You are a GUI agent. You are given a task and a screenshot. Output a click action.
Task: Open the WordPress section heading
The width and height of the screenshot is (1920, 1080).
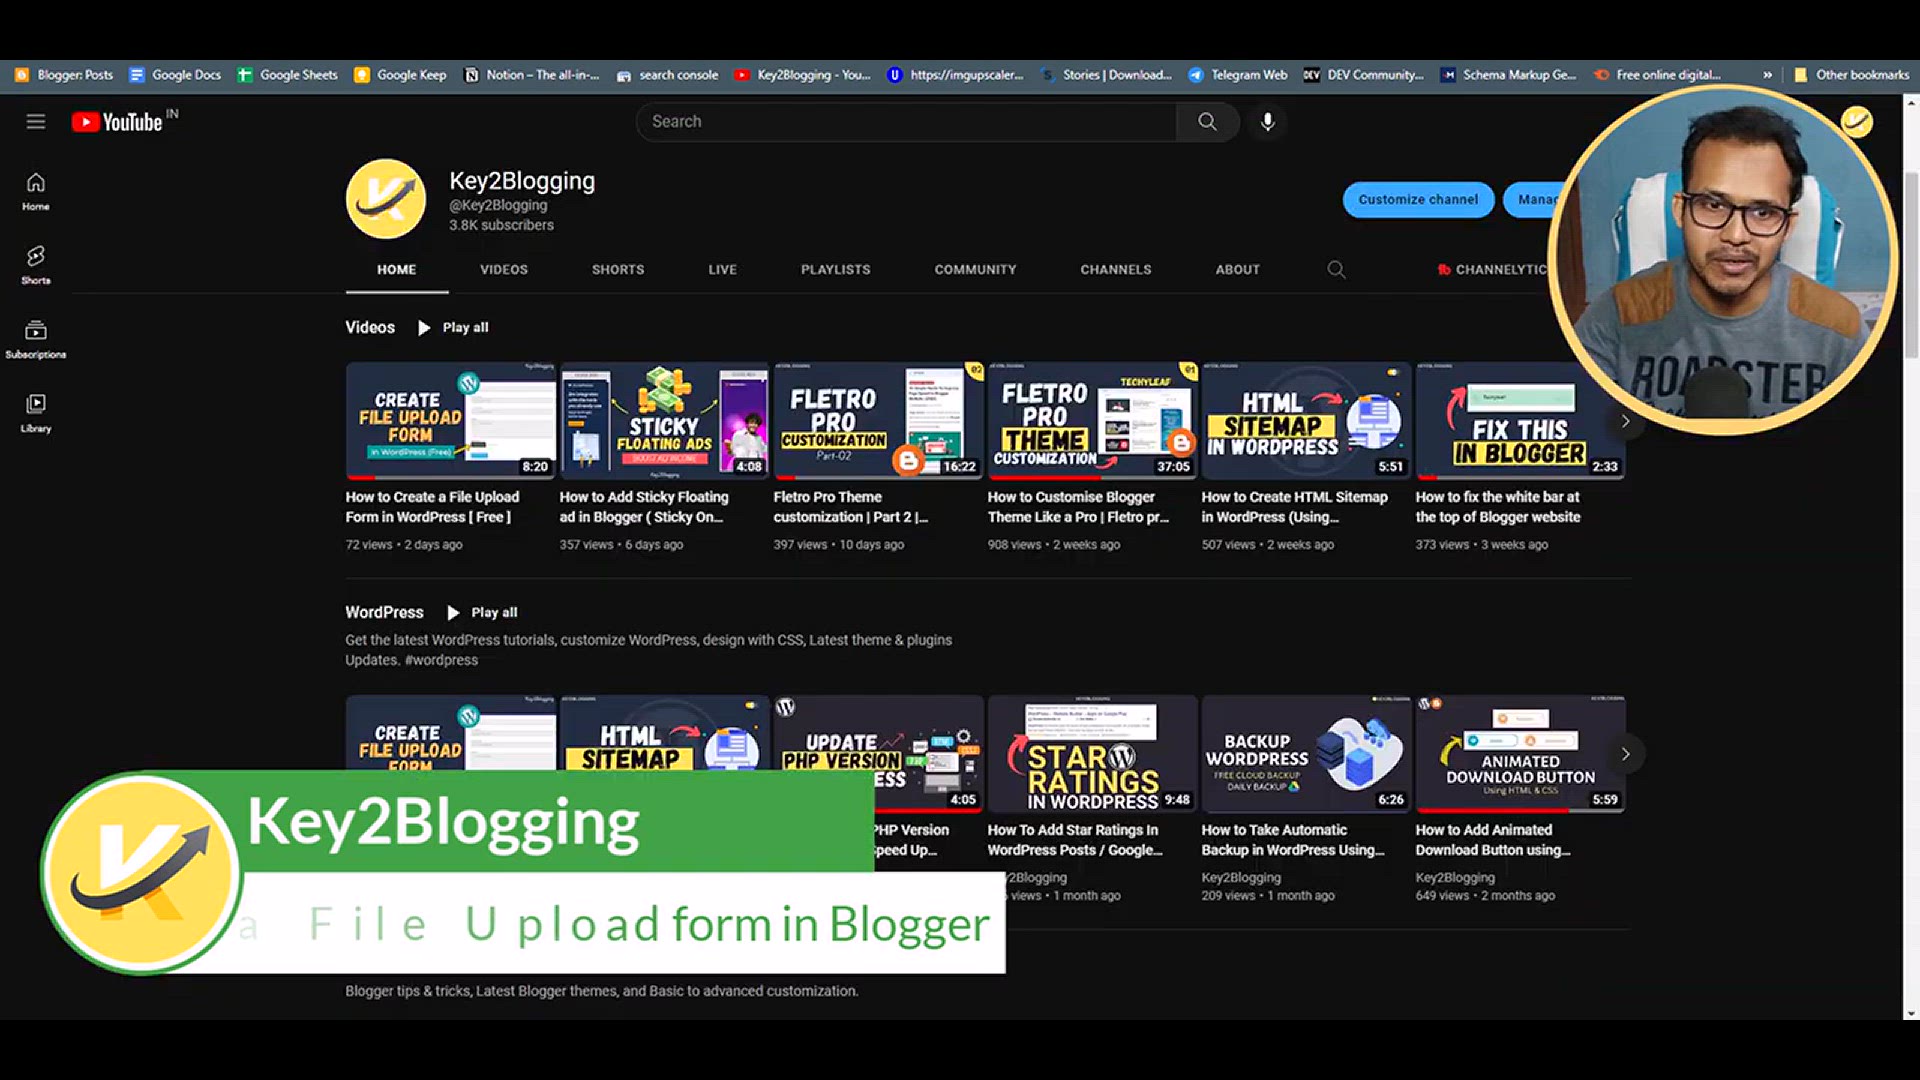(384, 612)
